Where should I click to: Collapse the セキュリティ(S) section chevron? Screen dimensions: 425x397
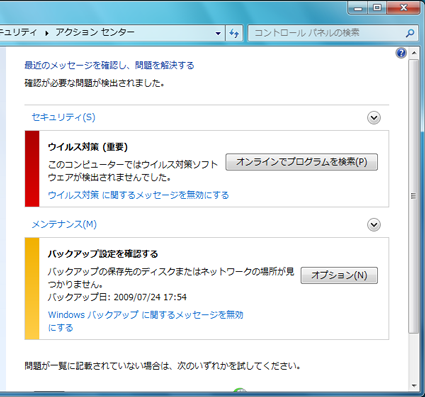[x=374, y=118]
